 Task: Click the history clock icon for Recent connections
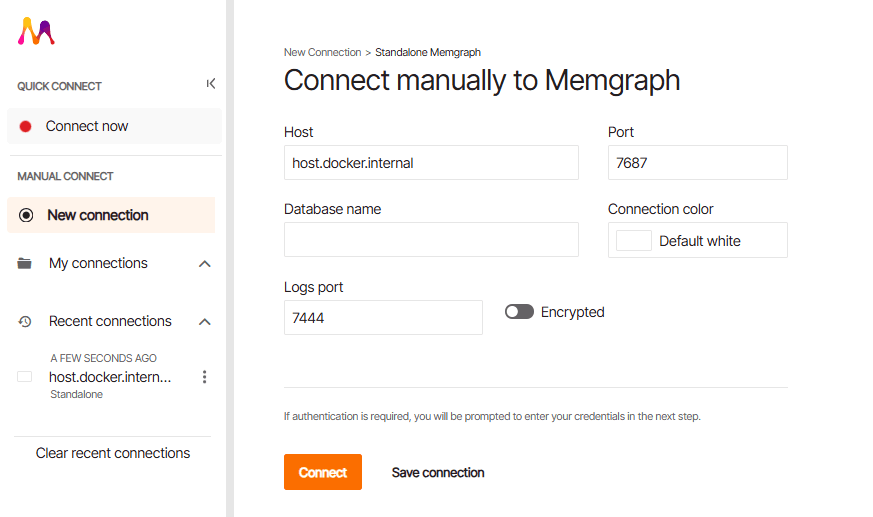(x=24, y=321)
